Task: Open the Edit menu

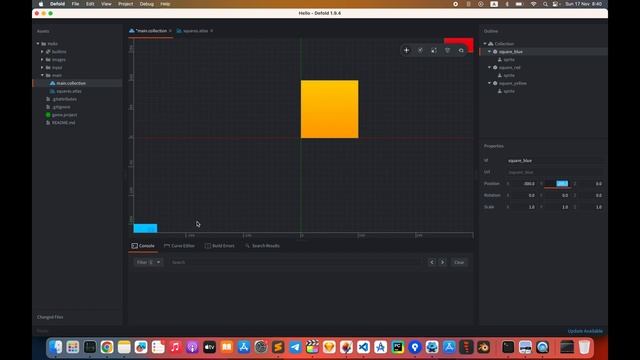Action: point(90,4)
